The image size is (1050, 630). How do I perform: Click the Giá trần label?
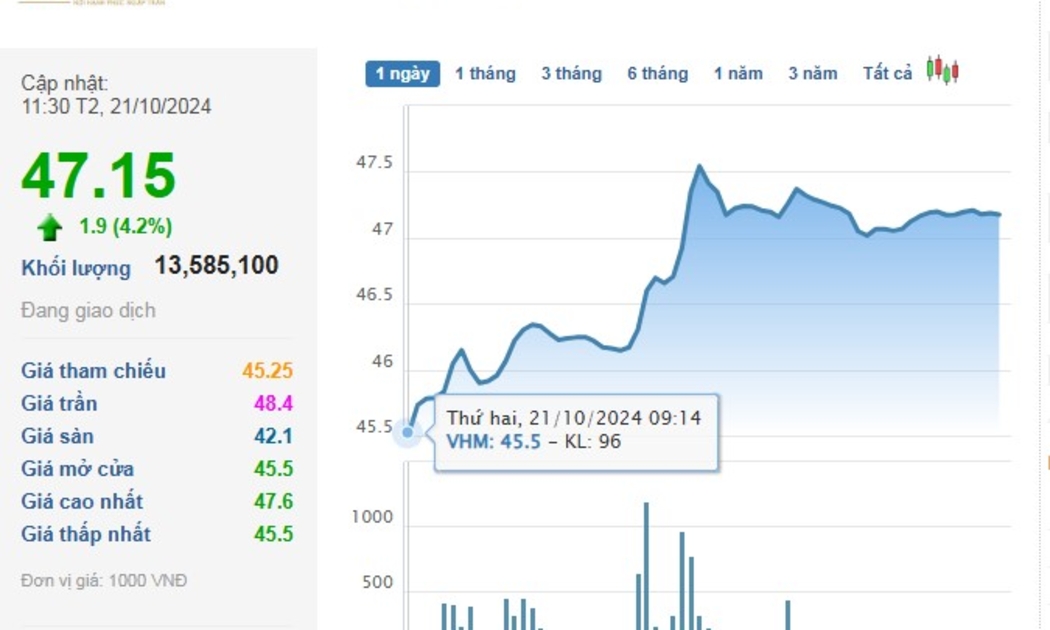pos(59,404)
